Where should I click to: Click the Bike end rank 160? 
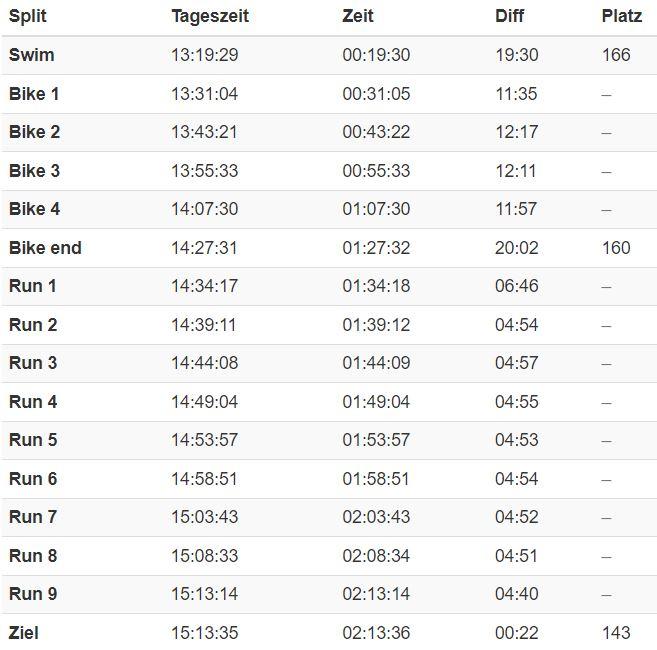pos(616,248)
